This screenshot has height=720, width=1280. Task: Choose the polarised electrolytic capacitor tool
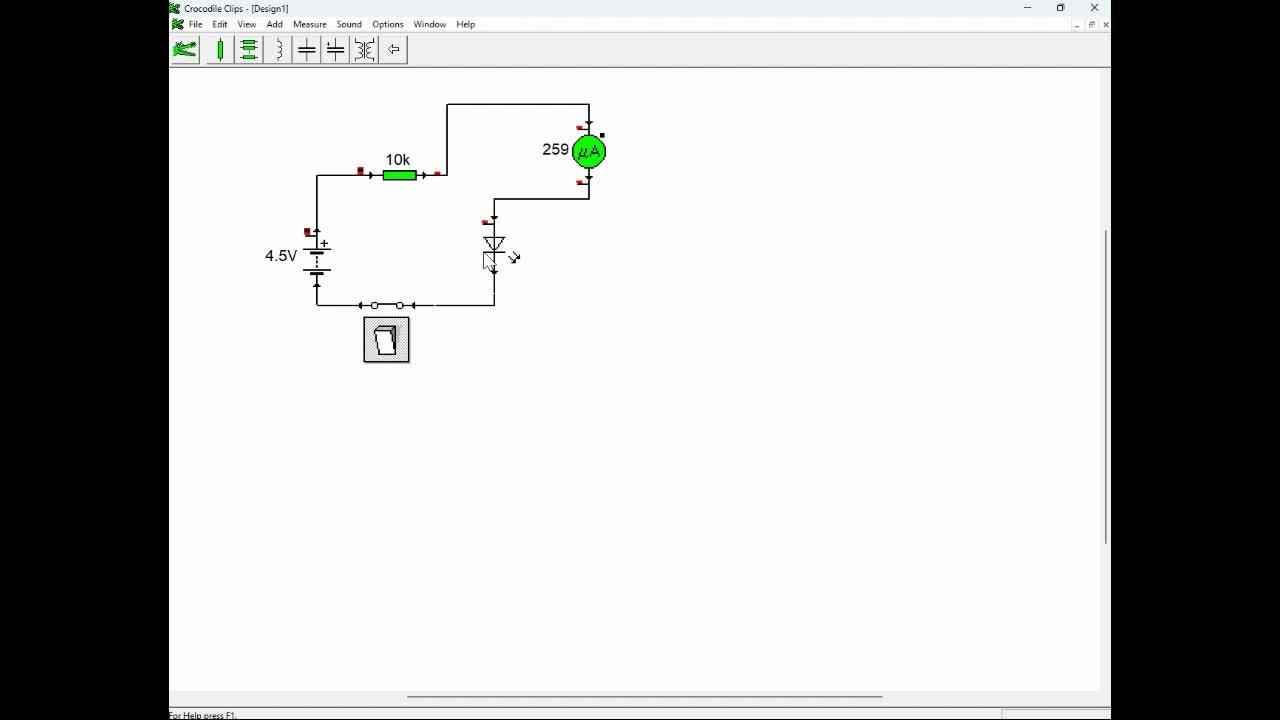336,49
